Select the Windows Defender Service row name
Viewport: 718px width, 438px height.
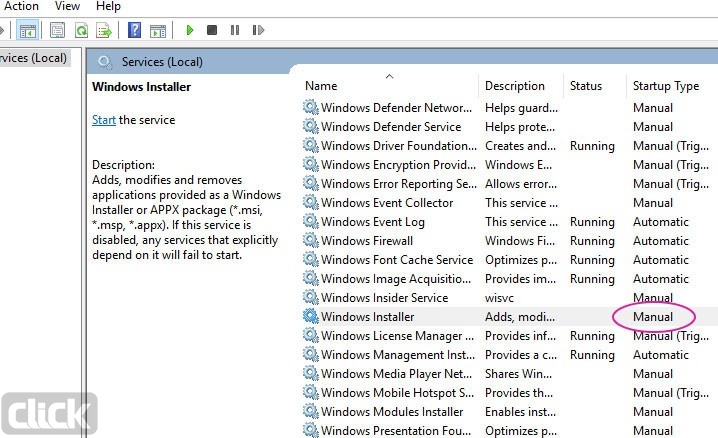coord(391,127)
